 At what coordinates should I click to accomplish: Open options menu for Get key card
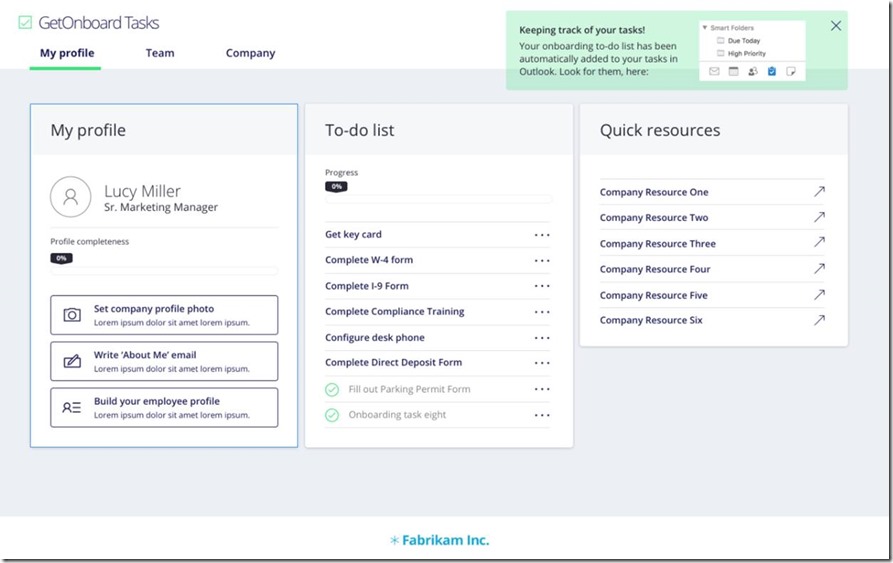click(x=542, y=235)
